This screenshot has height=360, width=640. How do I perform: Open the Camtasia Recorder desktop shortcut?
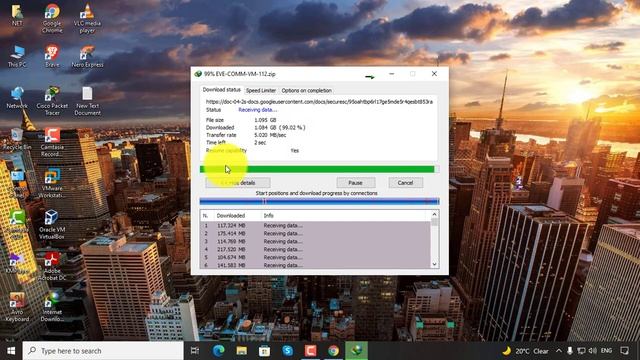click(52, 142)
